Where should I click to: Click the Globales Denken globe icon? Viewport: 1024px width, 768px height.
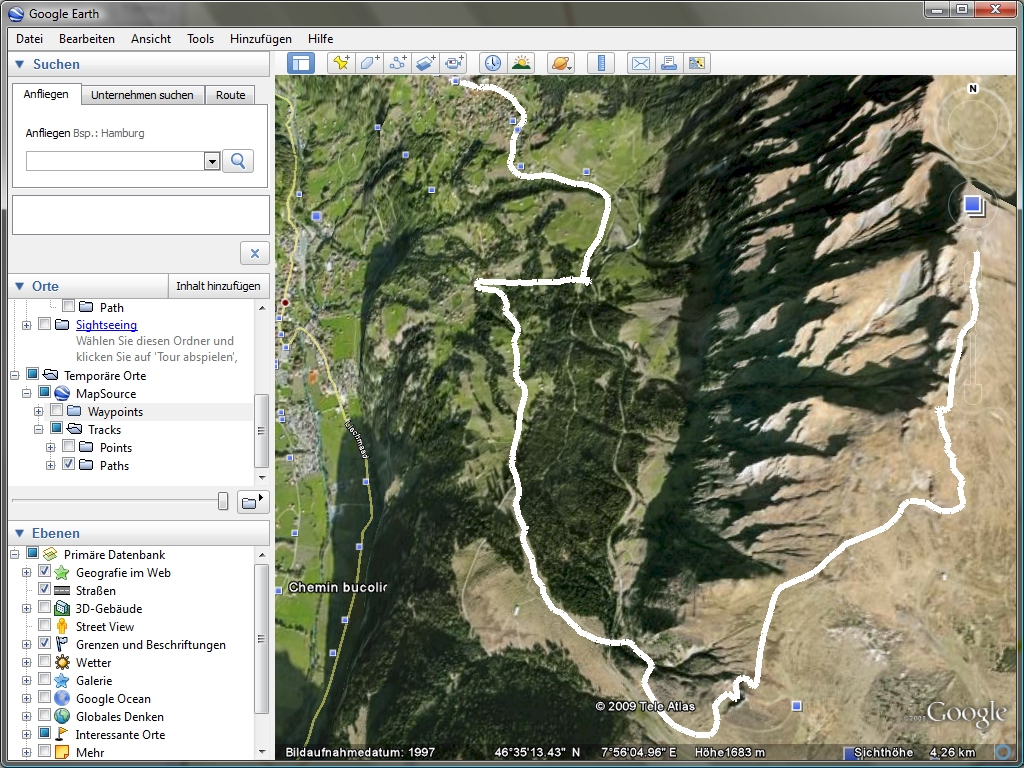pyautogui.click(x=62, y=716)
